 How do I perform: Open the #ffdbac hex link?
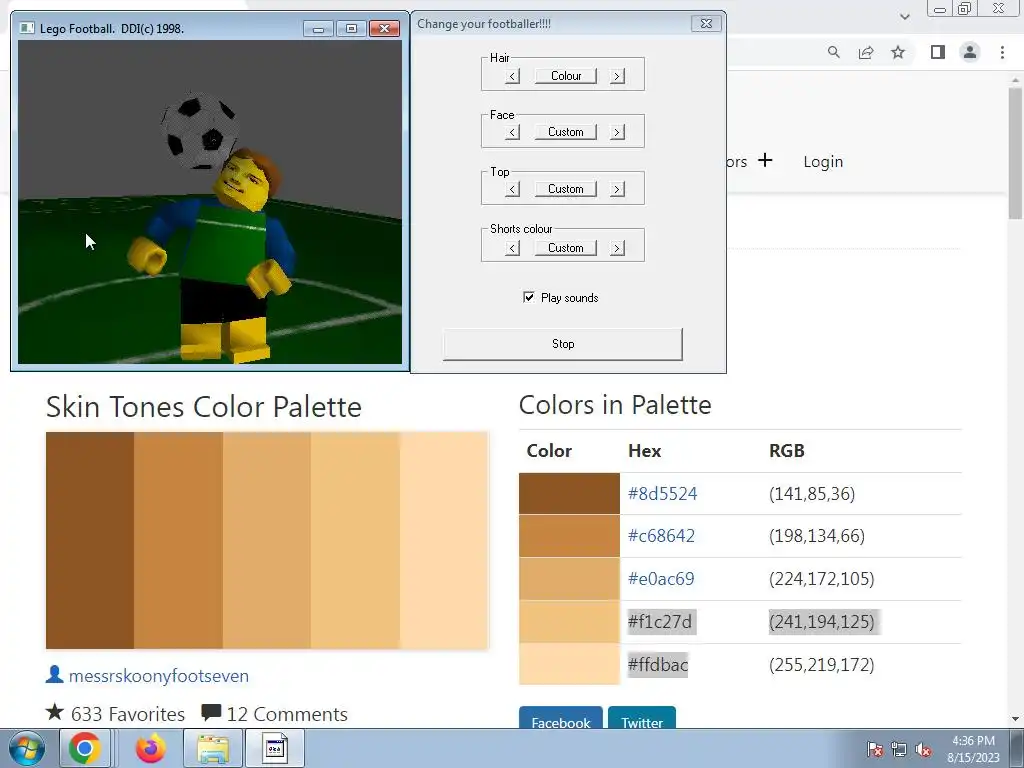[x=658, y=665]
